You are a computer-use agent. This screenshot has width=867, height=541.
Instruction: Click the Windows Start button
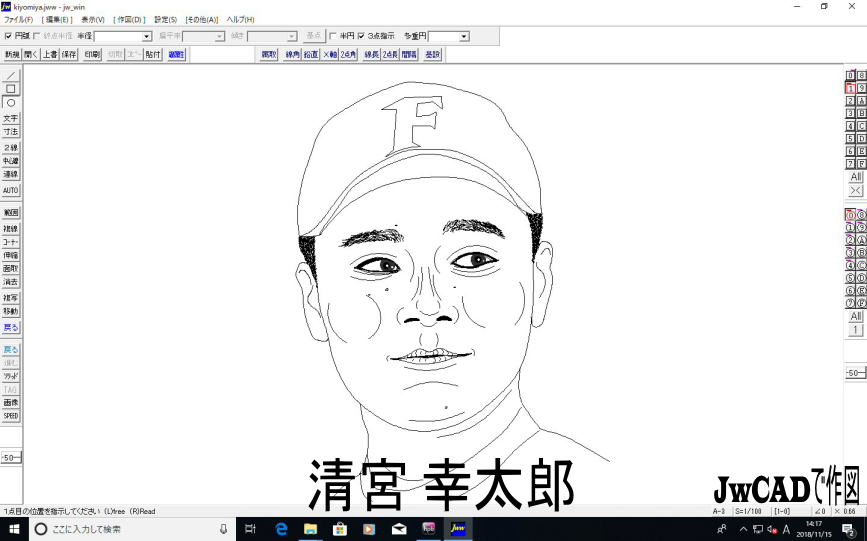pos(13,529)
